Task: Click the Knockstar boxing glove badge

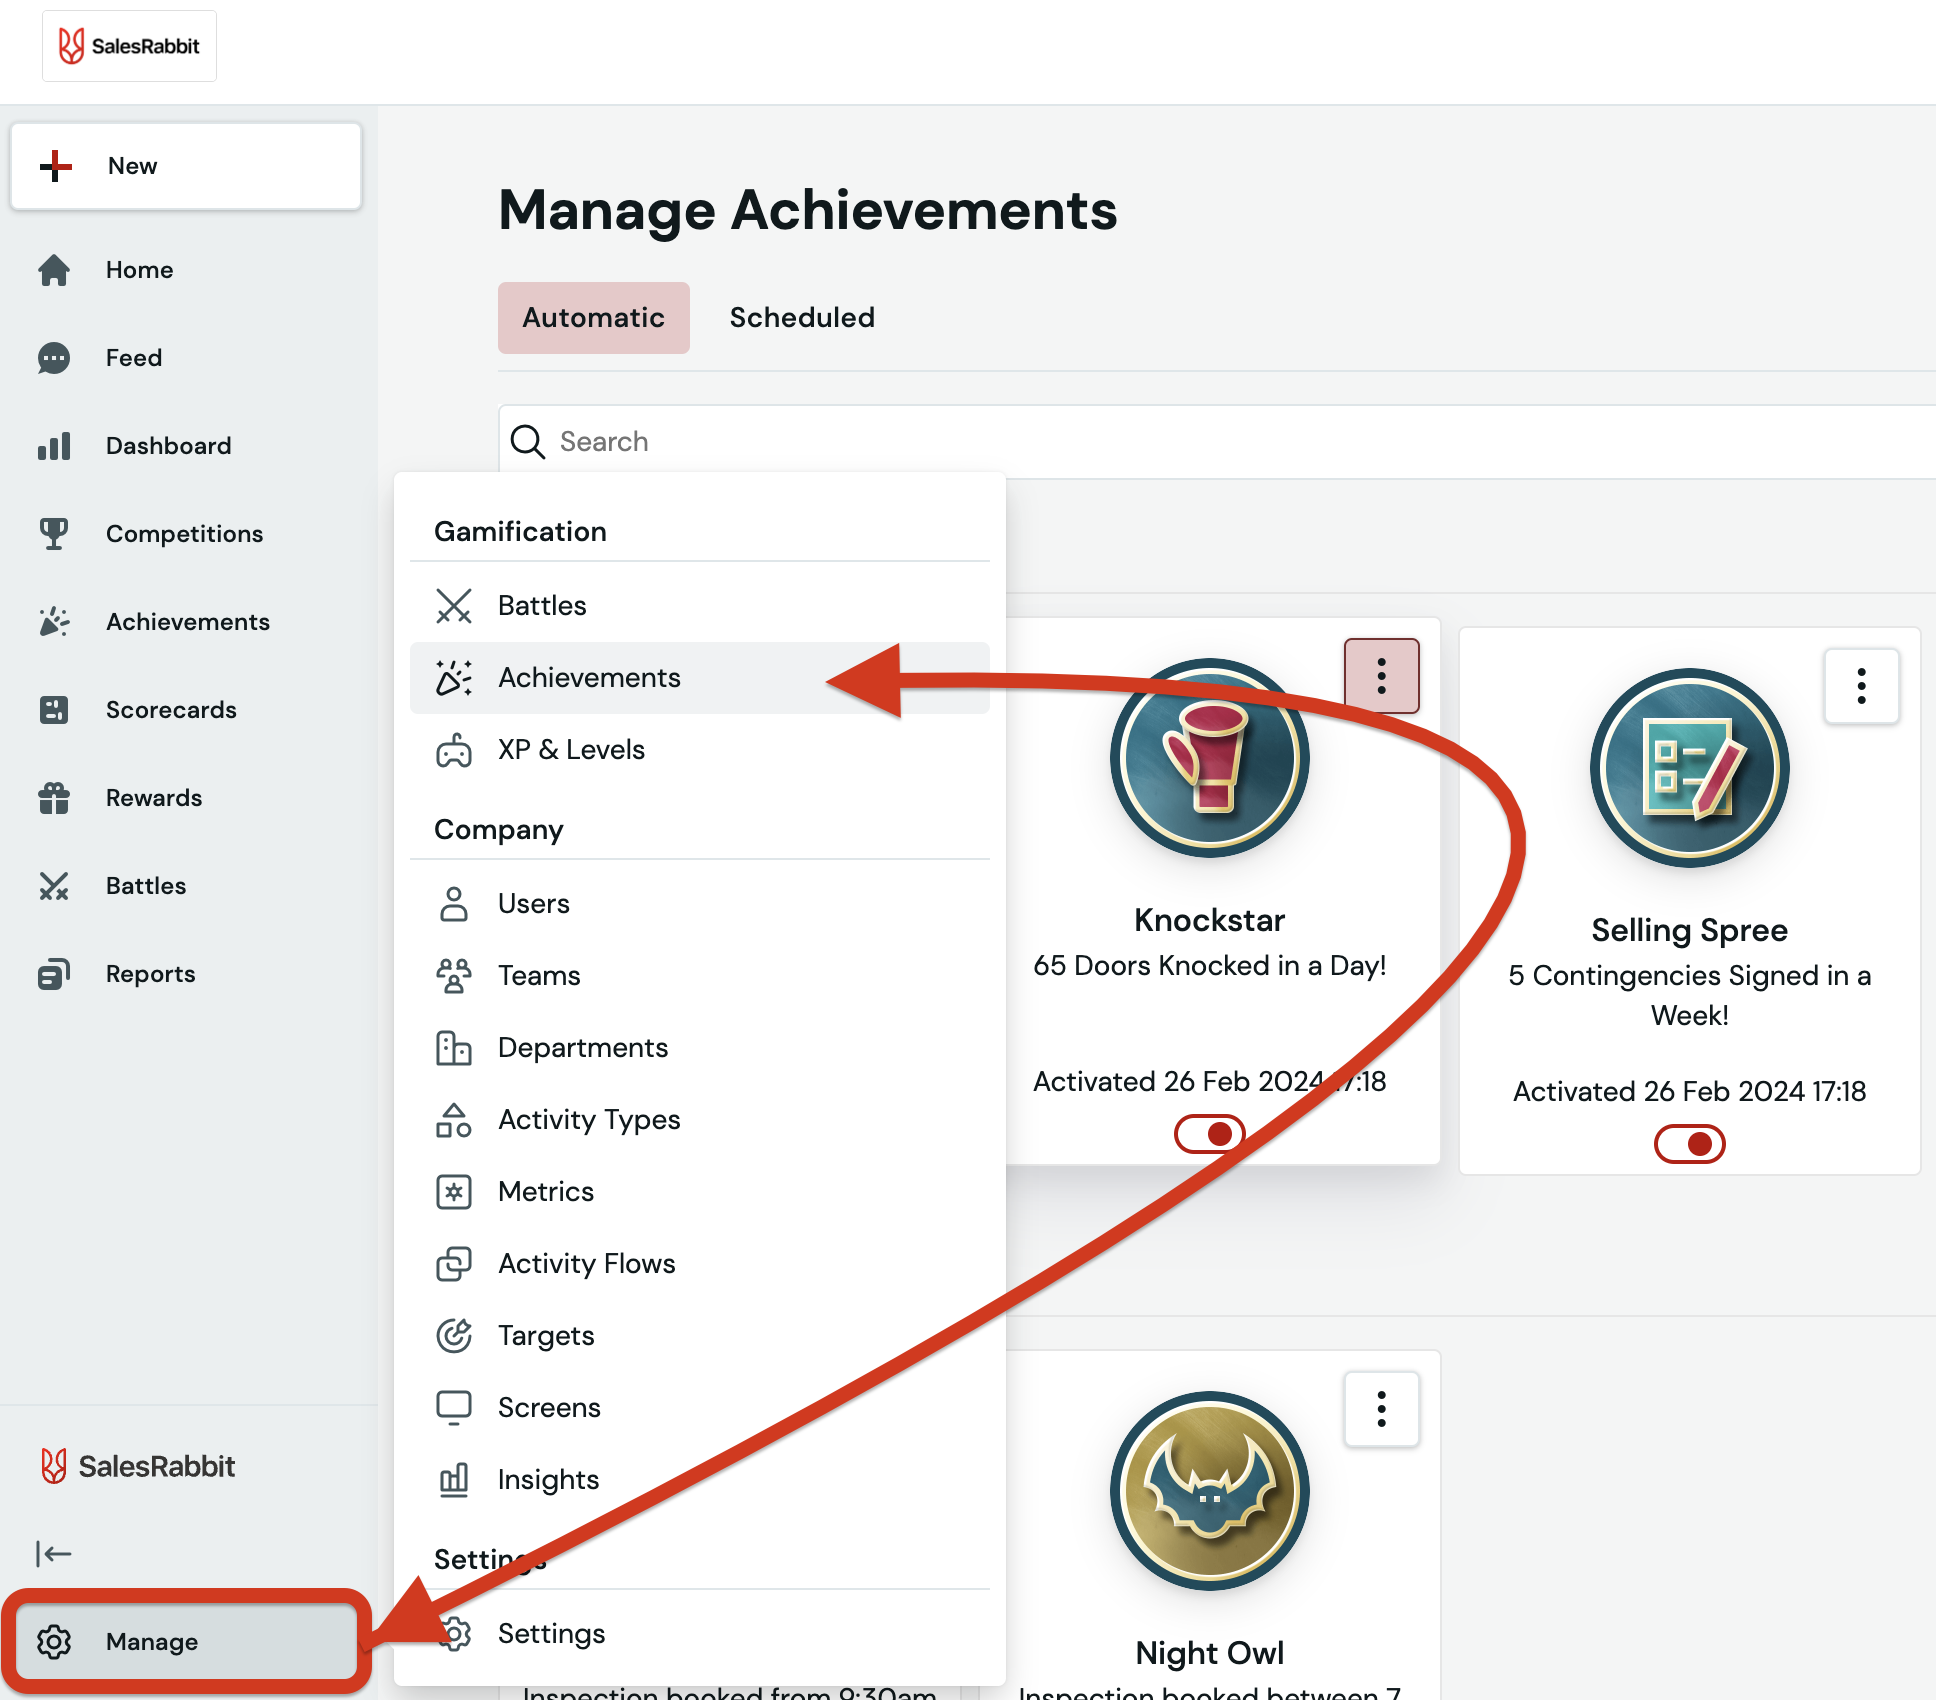Action: click(1210, 758)
